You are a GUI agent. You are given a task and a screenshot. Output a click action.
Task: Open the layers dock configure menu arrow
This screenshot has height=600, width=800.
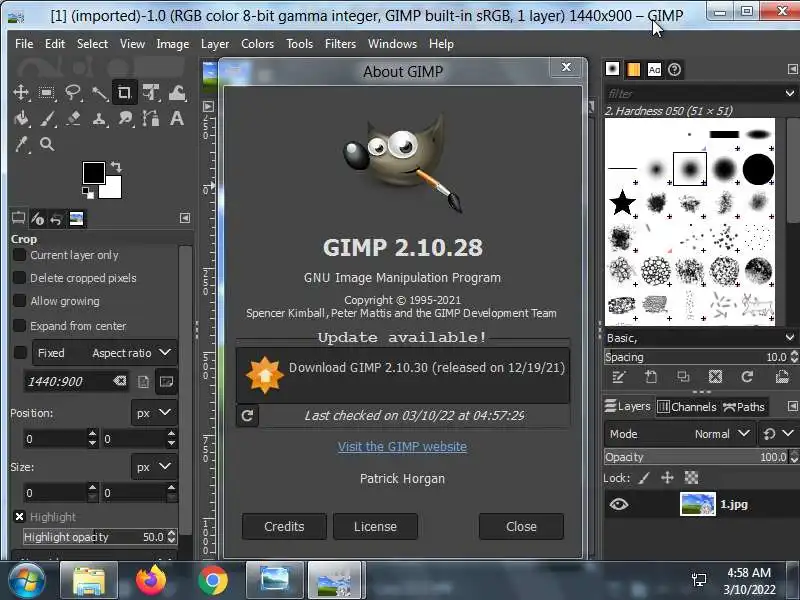(792, 406)
